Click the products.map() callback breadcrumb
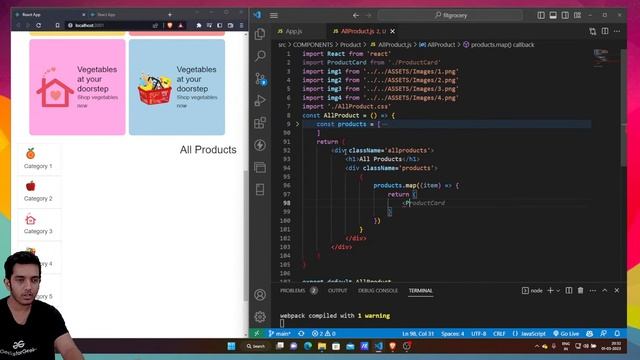The width and height of the screenshot is (640, 360). pos(498,45)
